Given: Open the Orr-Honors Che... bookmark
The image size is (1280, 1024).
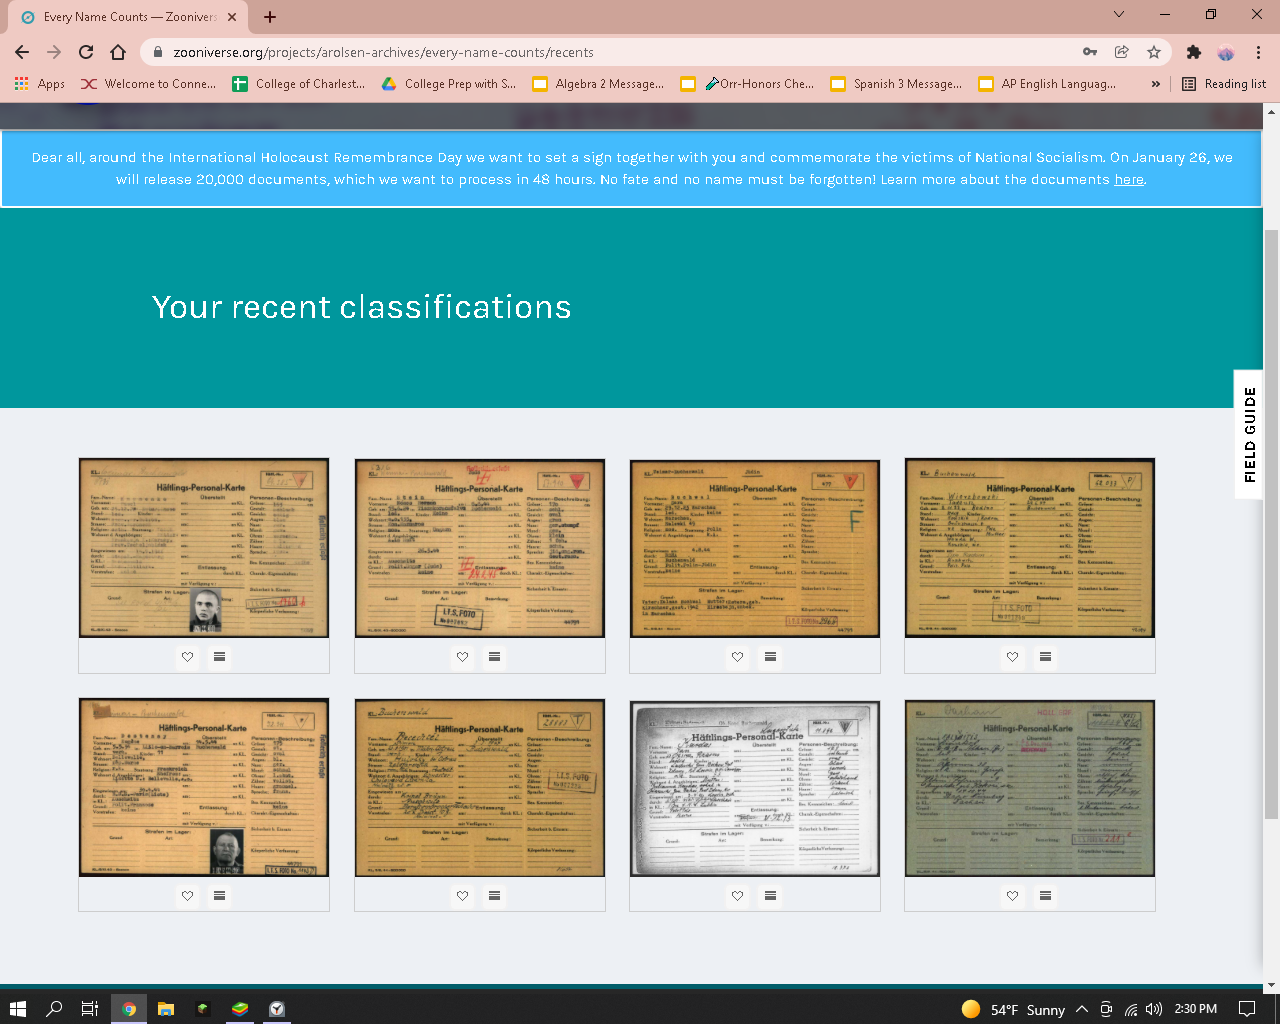Looking at the screenshot, I should coord(747,84).
